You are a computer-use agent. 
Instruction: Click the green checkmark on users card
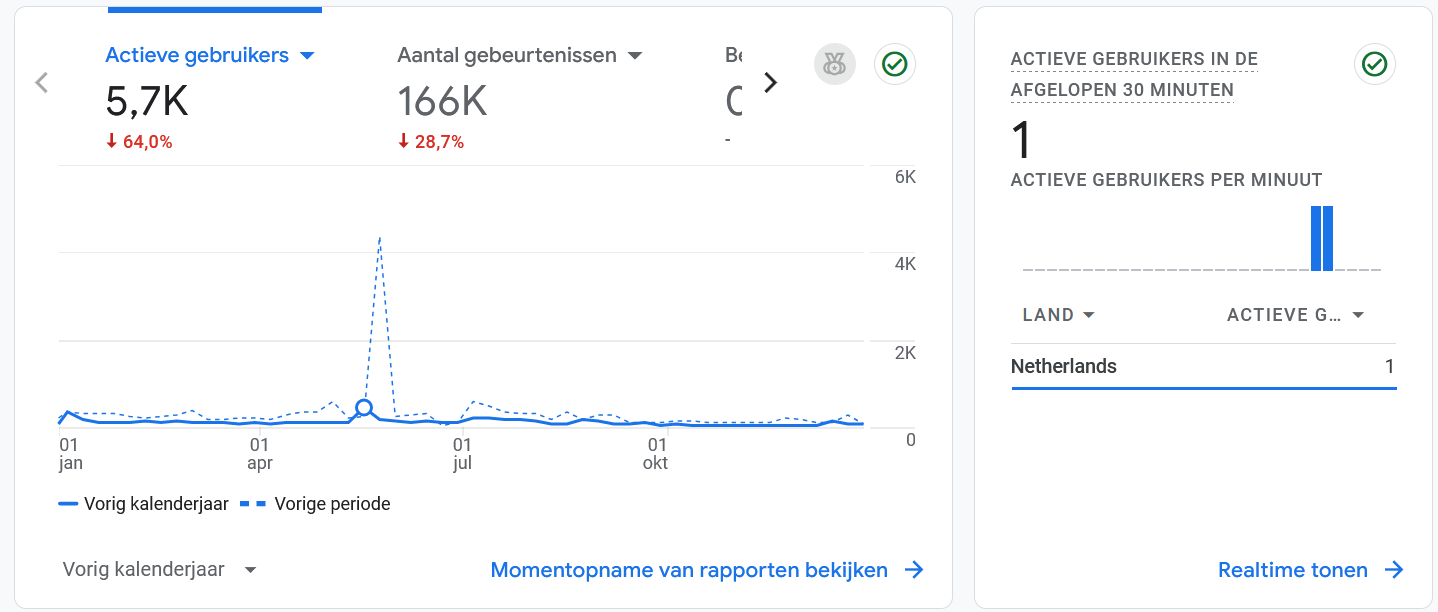point(895,64)
